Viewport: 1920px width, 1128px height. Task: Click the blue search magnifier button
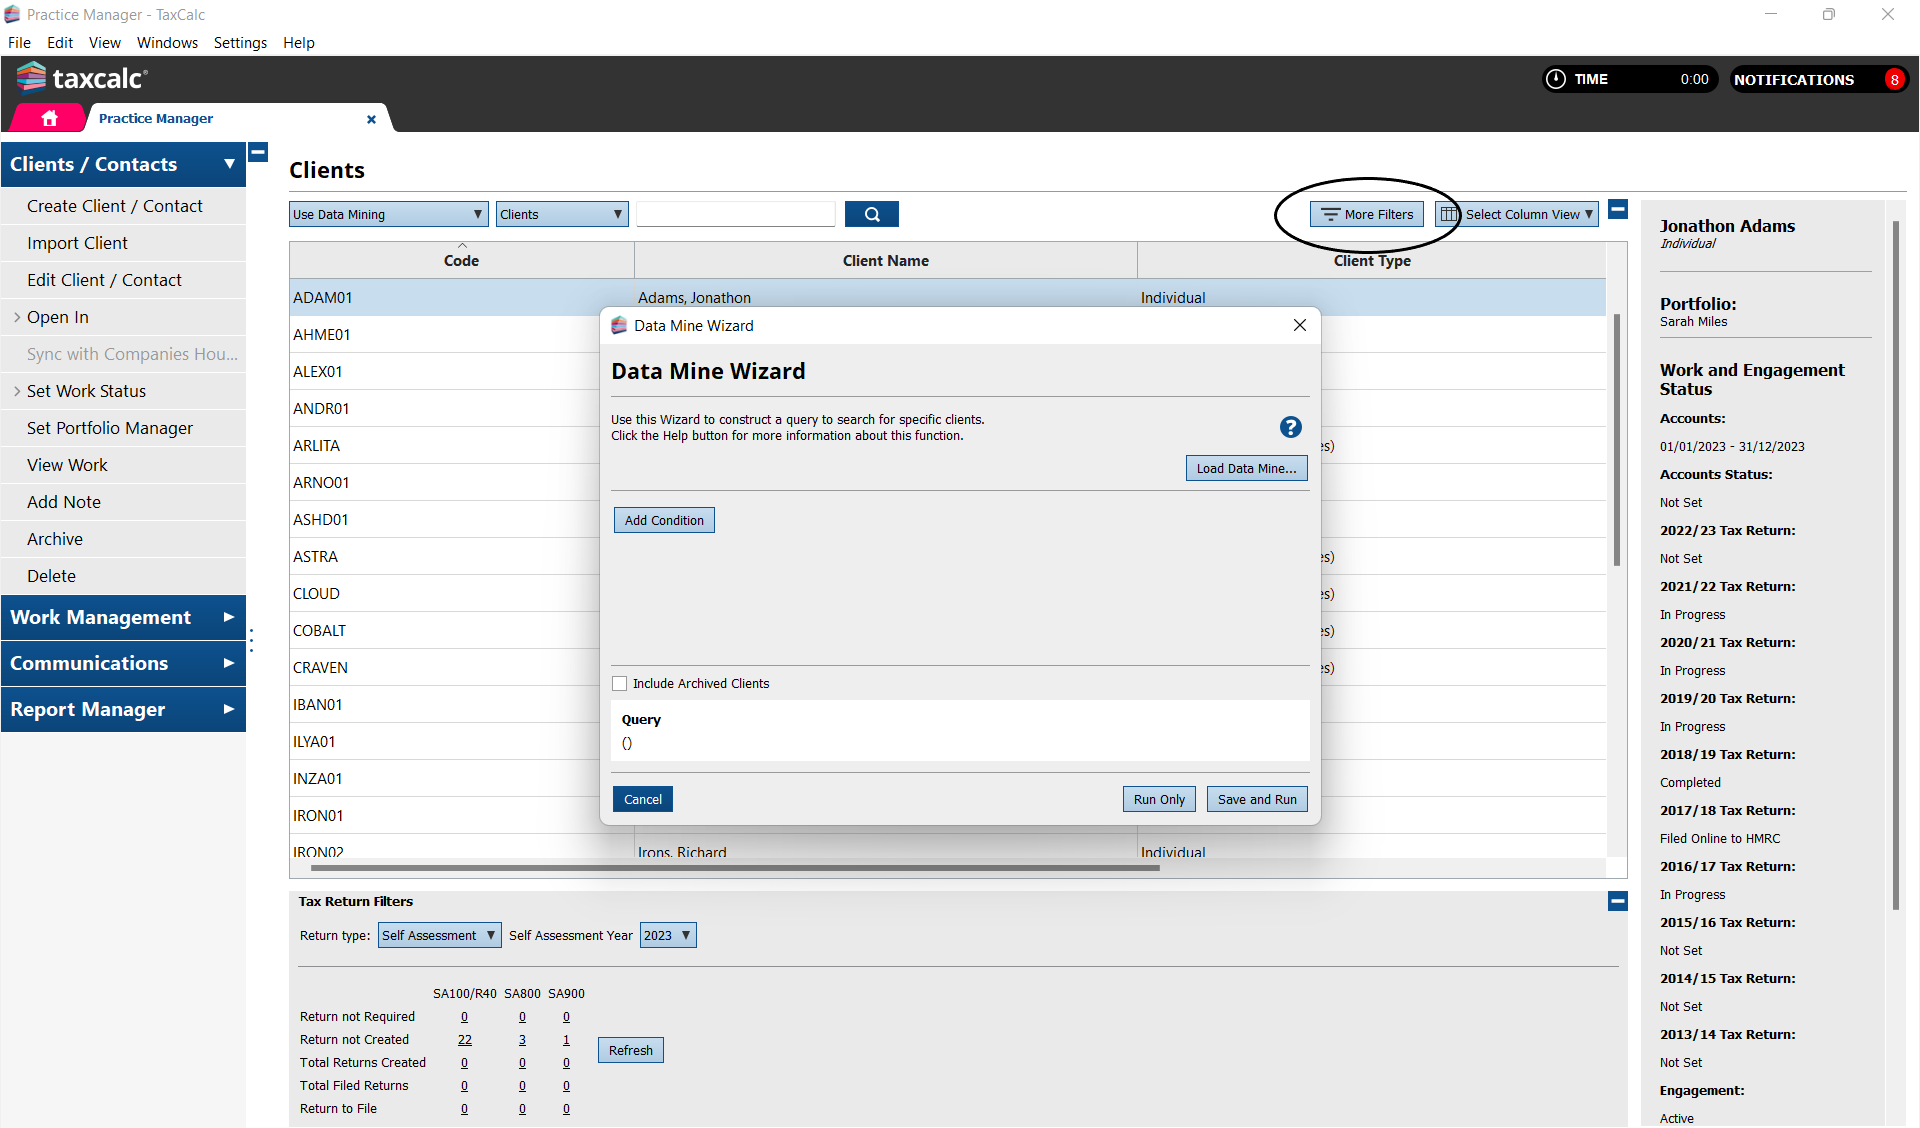click(x=871, y=214)
